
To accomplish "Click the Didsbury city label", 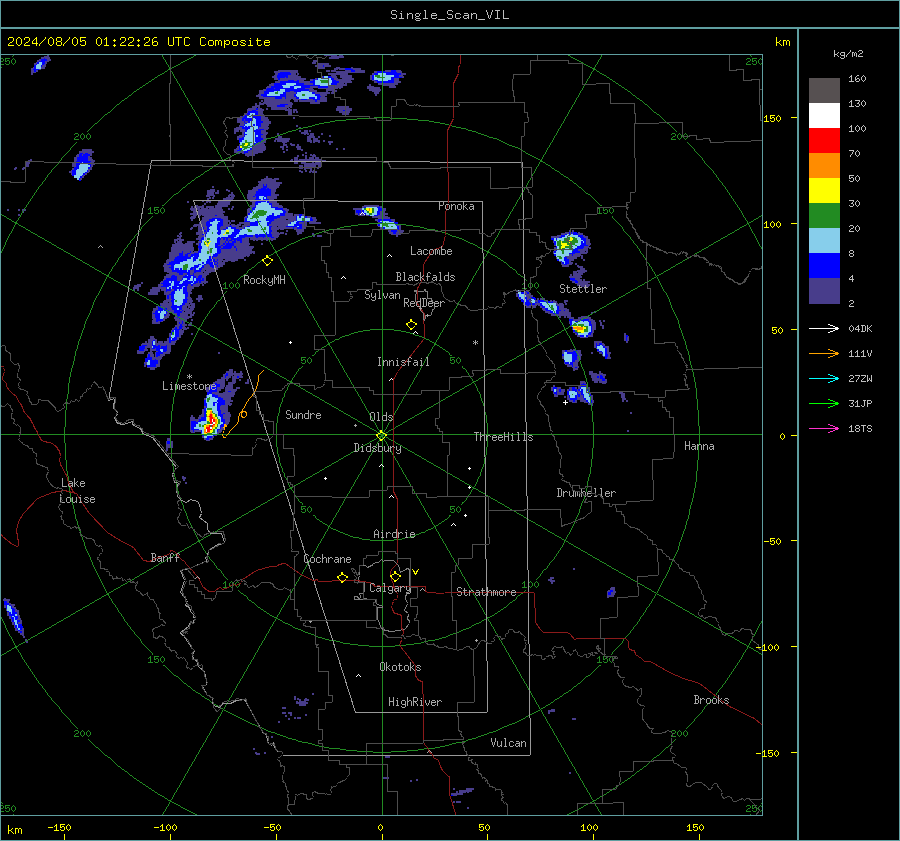I will pyautogui.click(x=377, y=448).
